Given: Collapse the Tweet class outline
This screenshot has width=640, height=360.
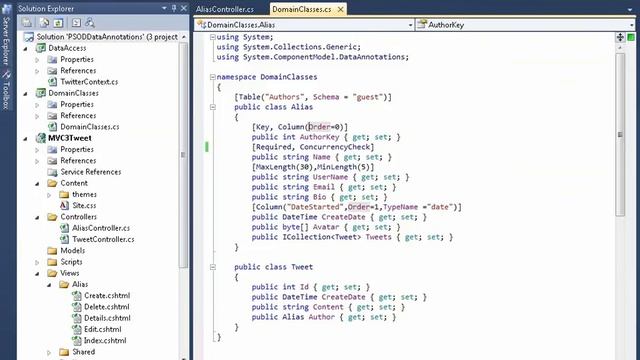Looking at the screenshot, I should [213, 267].
